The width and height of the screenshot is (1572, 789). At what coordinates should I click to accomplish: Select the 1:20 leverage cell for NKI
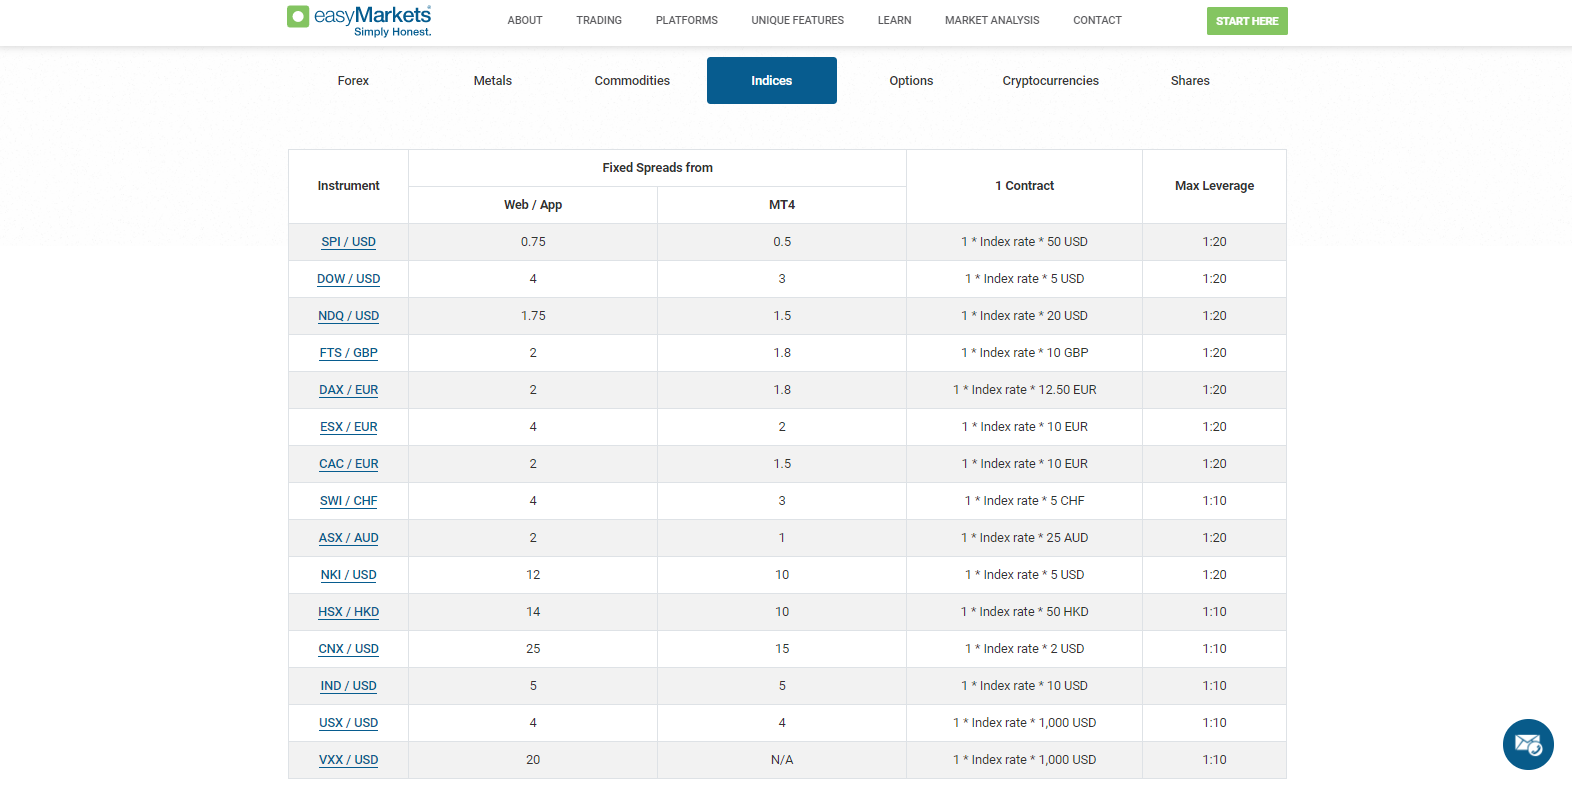[1214, 575]
